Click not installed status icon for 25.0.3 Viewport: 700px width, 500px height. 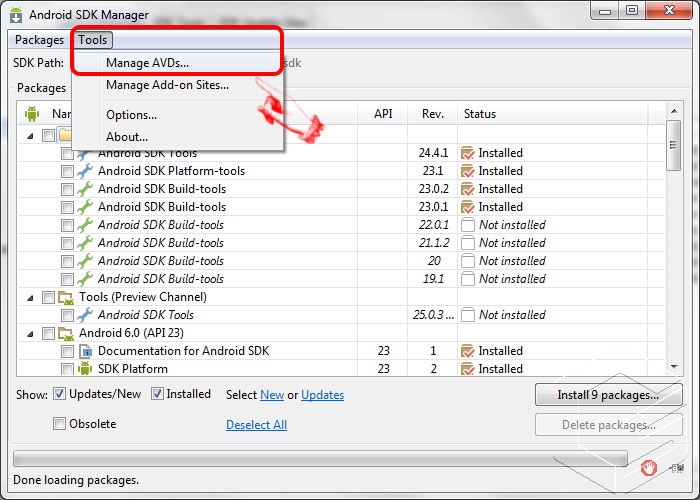tap(467, 315)
